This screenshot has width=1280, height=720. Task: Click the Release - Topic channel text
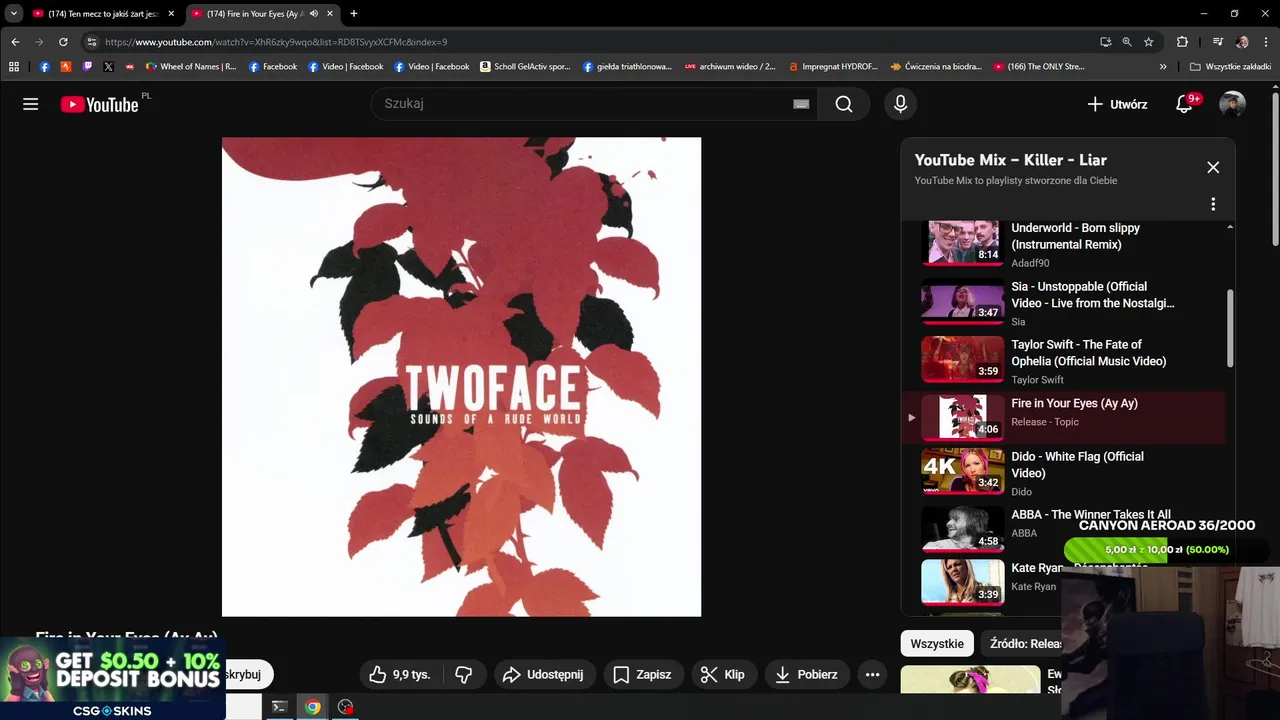point(1045,422)
